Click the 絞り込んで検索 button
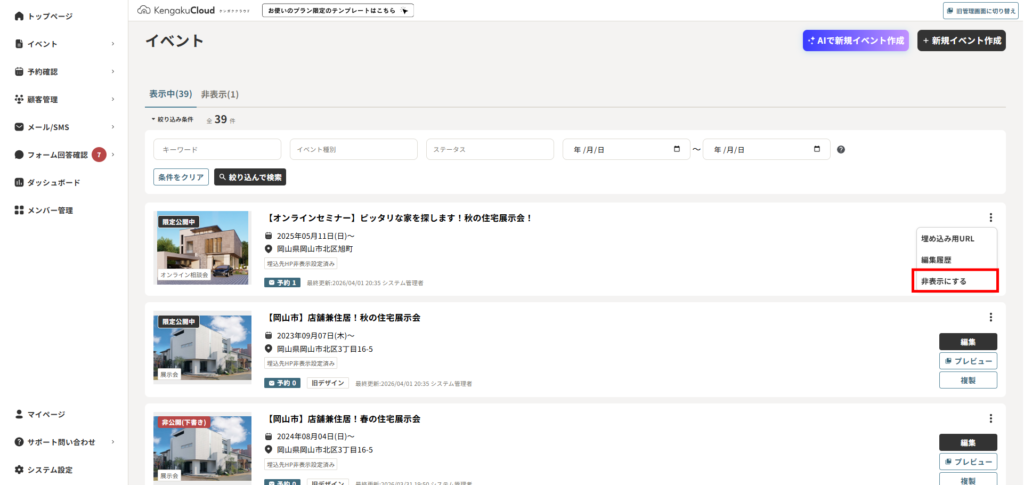This screenshot has height=485, width=1024. [250, 177]
